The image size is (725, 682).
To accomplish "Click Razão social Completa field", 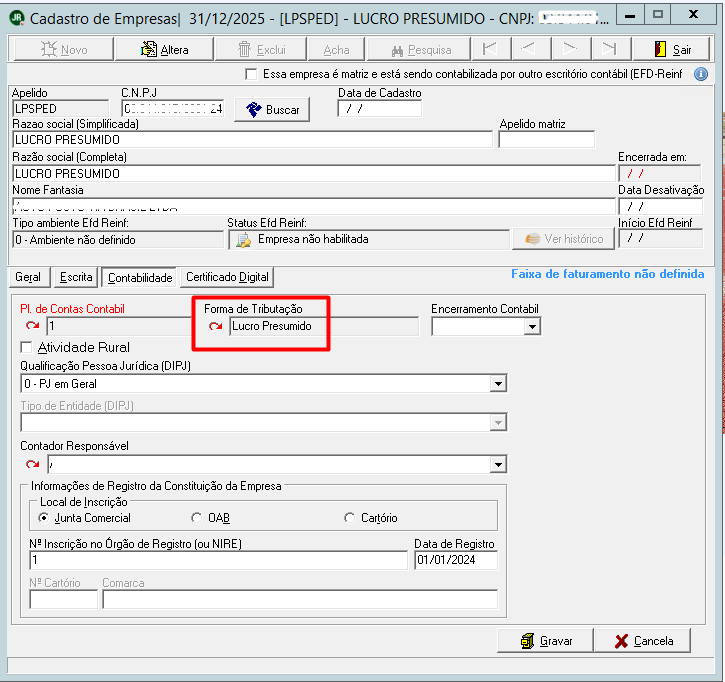I will (x=313, y=173).
